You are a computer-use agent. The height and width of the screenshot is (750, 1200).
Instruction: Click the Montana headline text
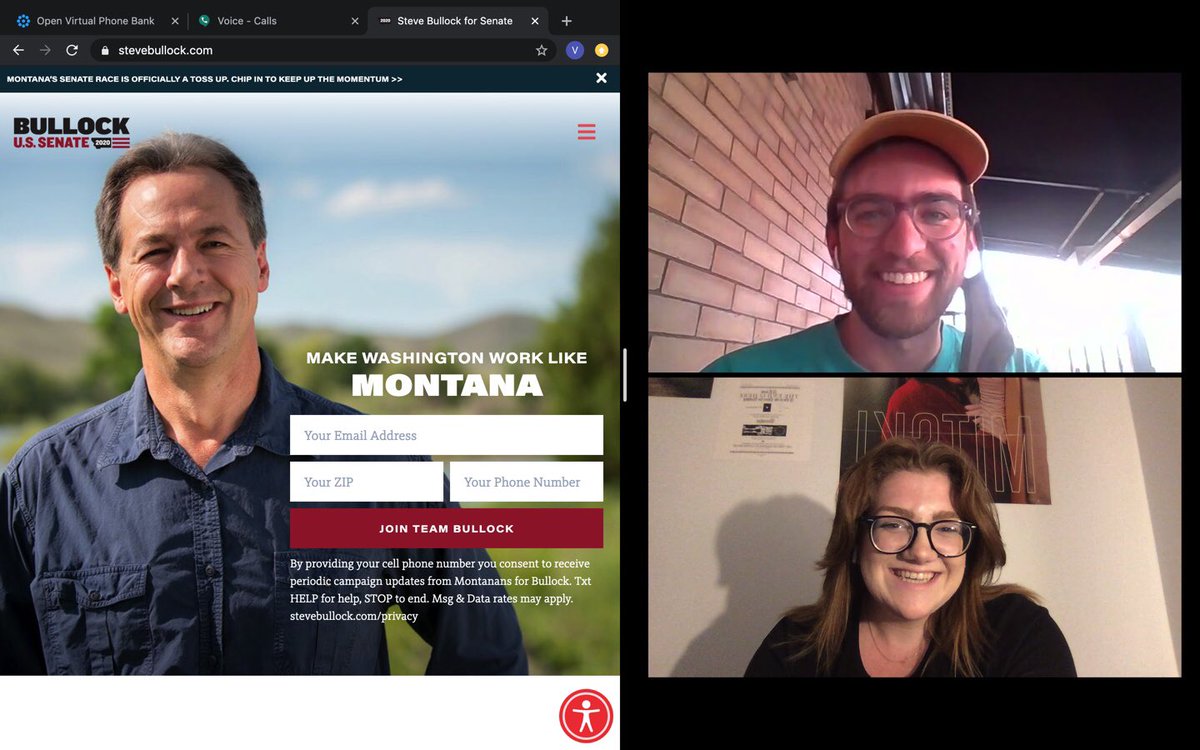click(x=446, y=385)
